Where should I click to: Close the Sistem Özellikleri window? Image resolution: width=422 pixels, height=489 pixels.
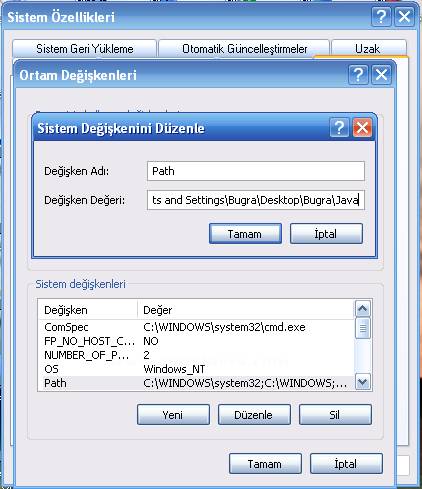[x=404, y=16]
